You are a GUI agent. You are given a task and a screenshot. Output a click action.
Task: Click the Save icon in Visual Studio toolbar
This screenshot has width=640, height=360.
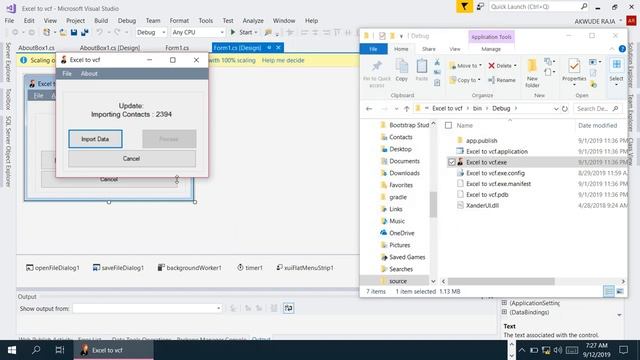coord(74,32)
